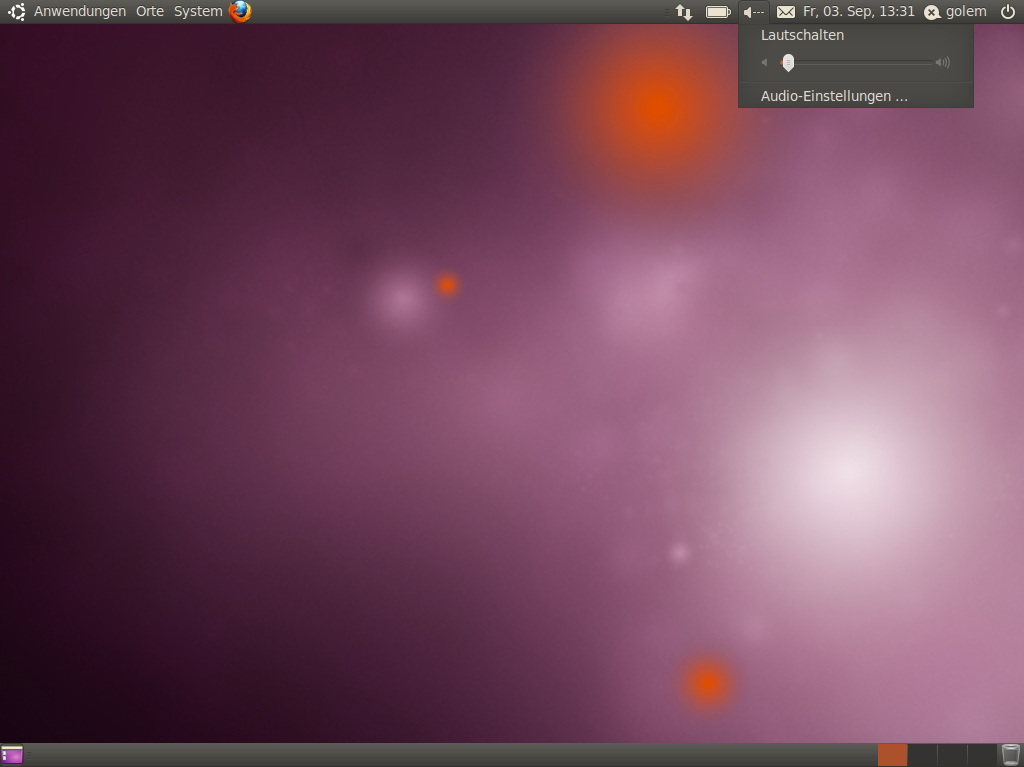Open the network connections indicator
1024x767 pixels.
684,12
